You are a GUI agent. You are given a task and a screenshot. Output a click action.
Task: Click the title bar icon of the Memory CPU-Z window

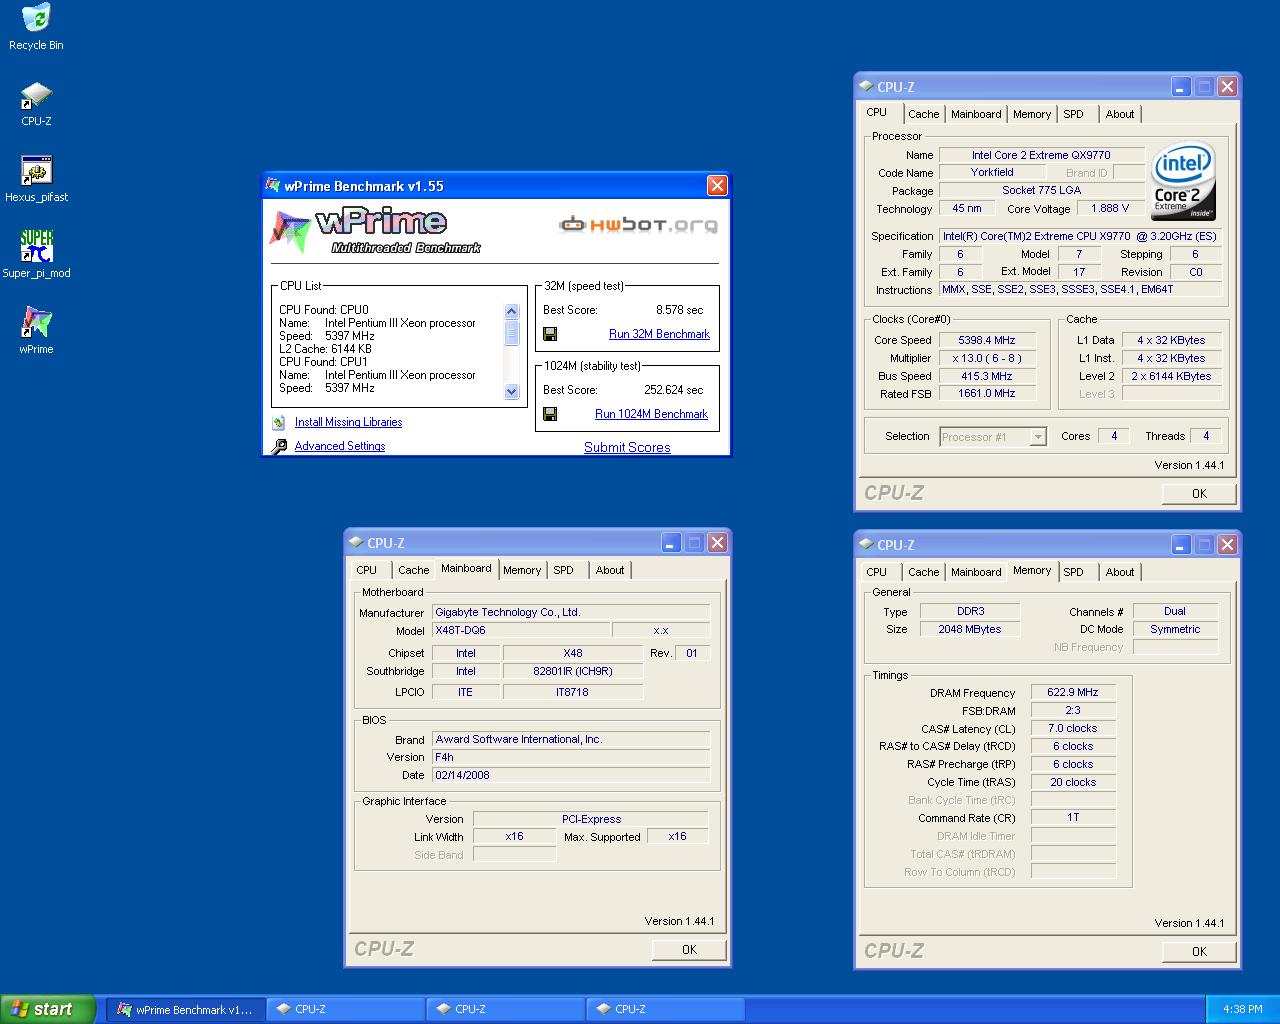[x=865, y=545]
